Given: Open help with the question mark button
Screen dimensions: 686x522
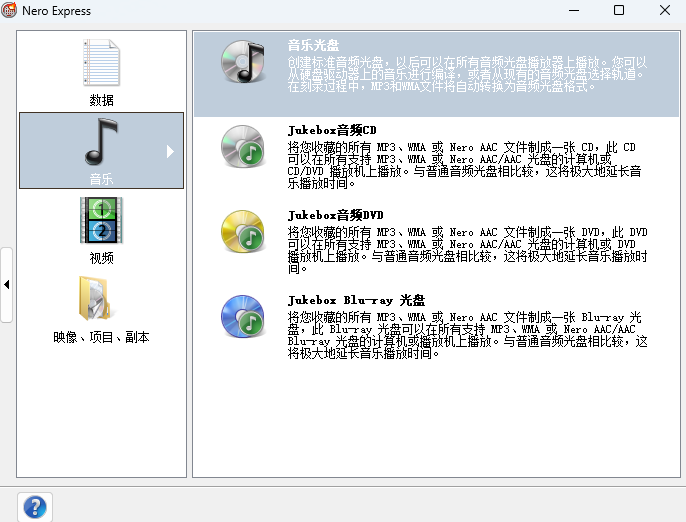Looking at the screenshot, I should coord(34,507).
